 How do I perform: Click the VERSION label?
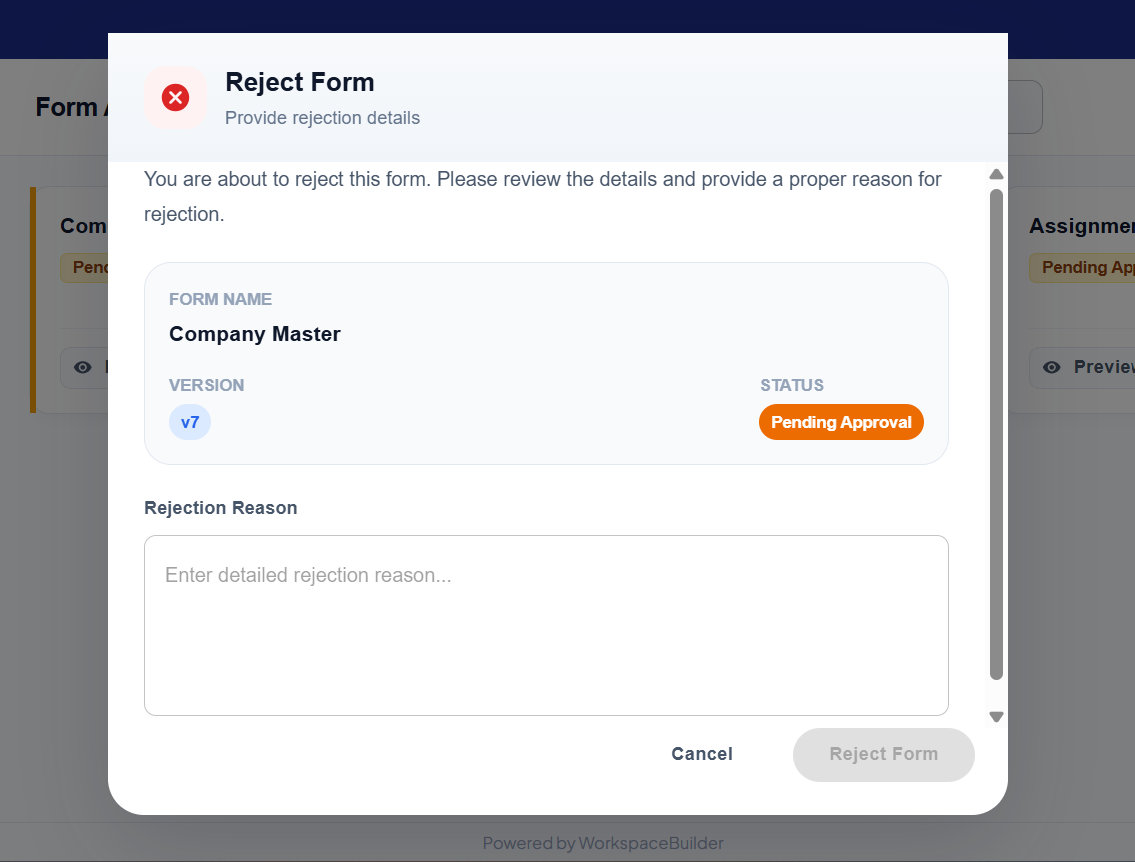[x=206, y=385]
